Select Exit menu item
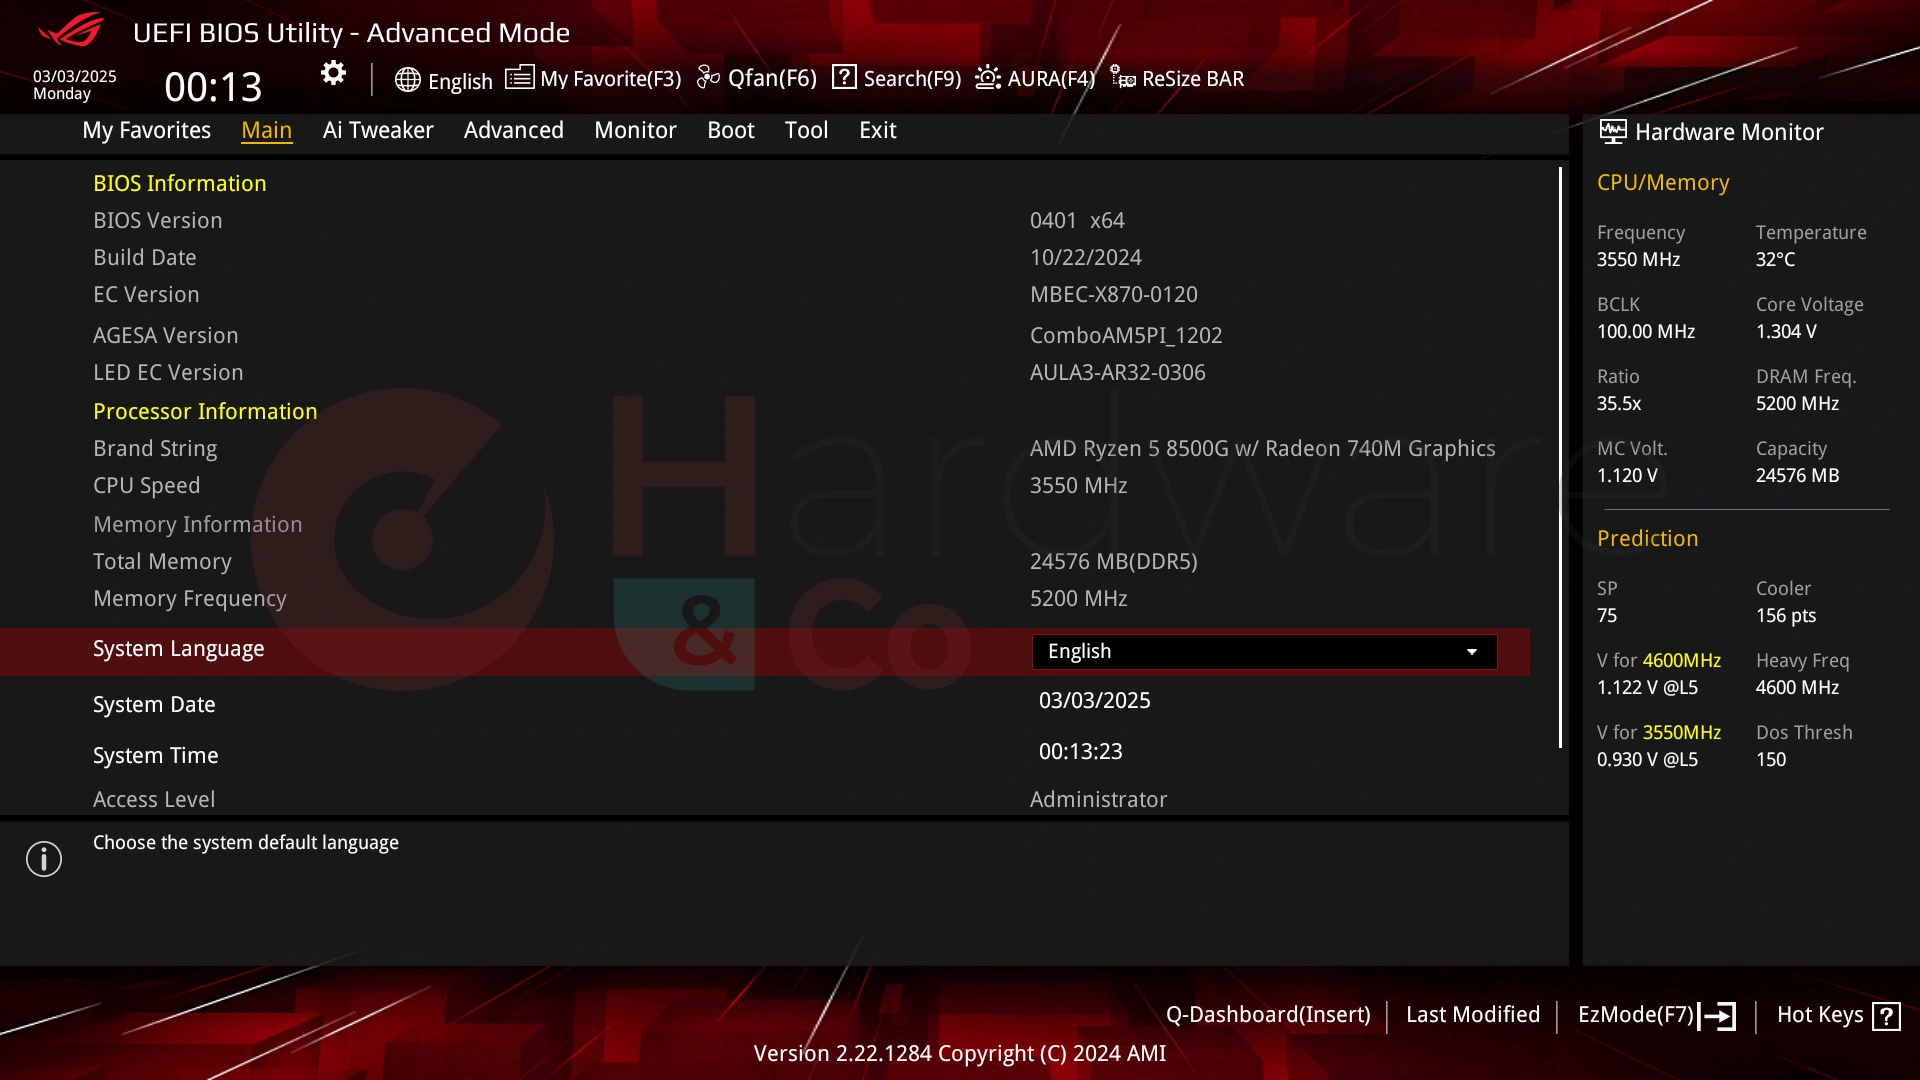 877,129
